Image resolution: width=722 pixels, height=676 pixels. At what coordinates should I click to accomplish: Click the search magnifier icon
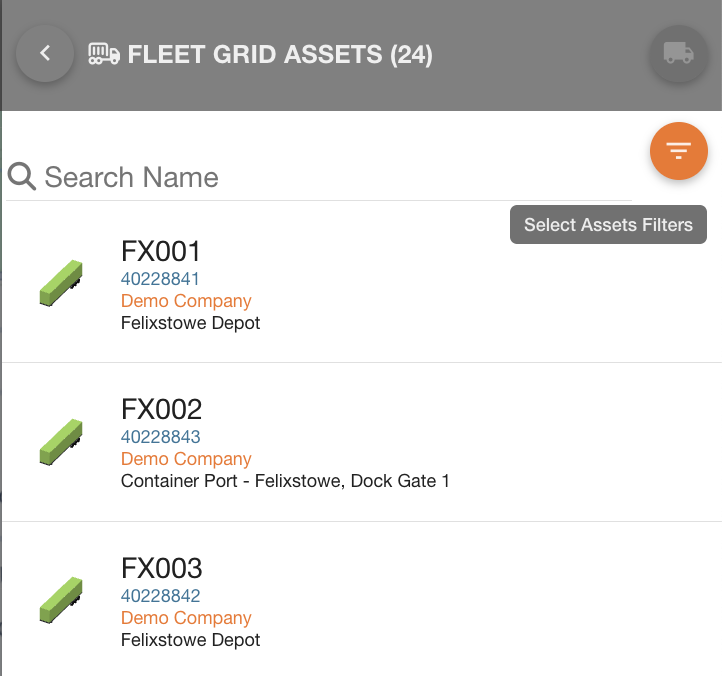click(22, 177)
